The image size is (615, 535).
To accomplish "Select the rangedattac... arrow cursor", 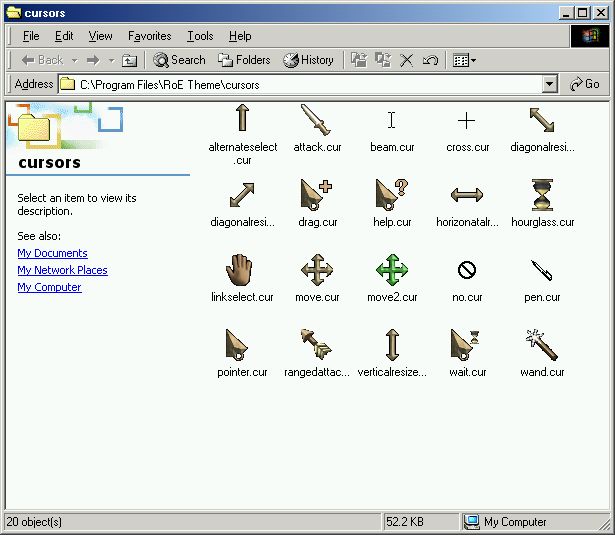I will point(316,344).
